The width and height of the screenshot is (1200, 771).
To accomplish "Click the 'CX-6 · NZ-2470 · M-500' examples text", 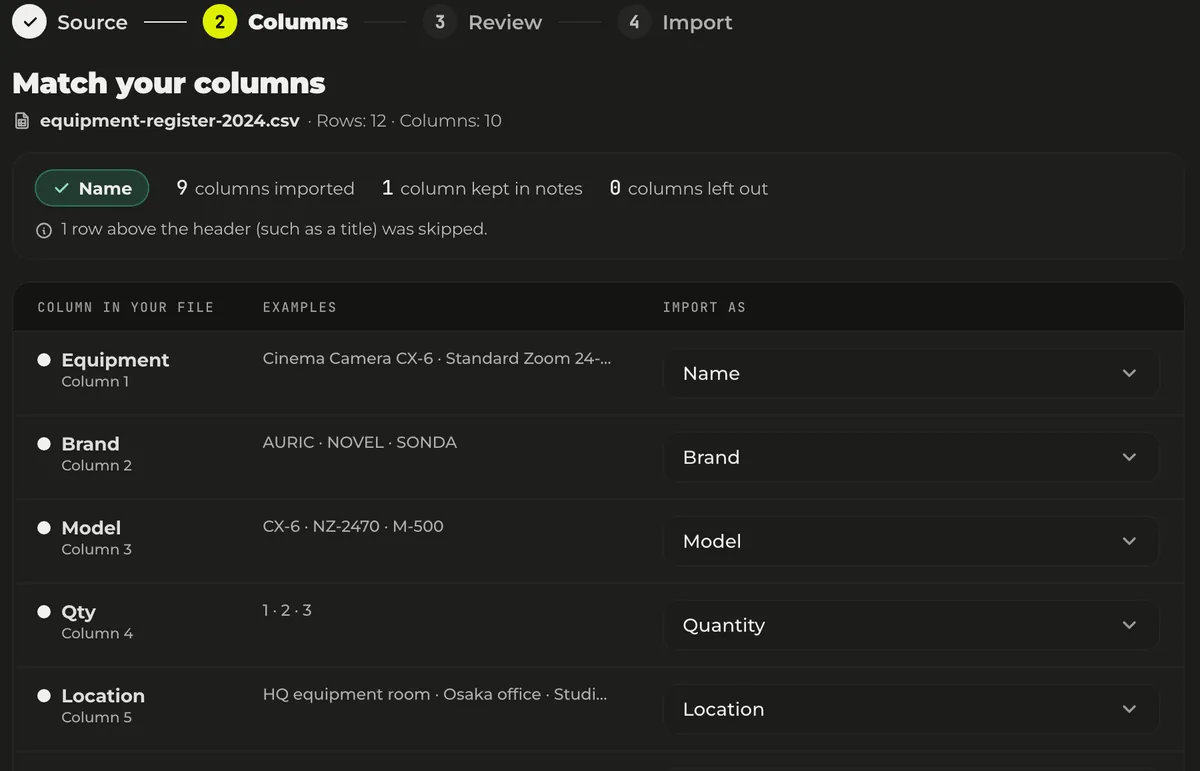I will tap(353, 526).
